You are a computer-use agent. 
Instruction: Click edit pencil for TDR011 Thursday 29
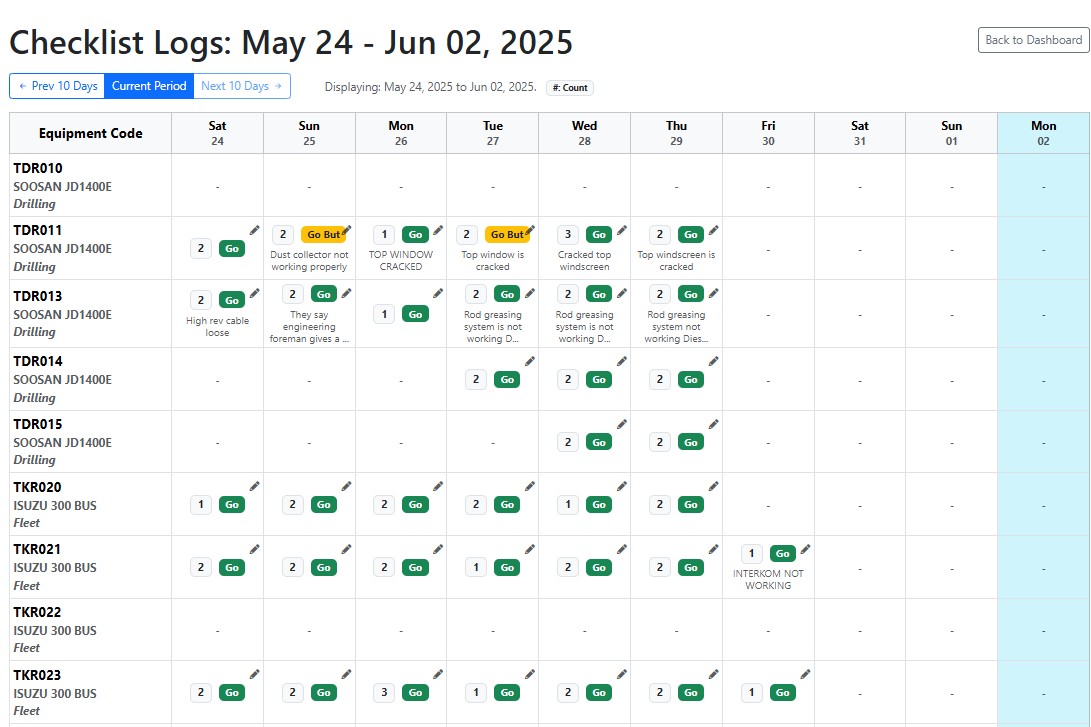(714, 231)
